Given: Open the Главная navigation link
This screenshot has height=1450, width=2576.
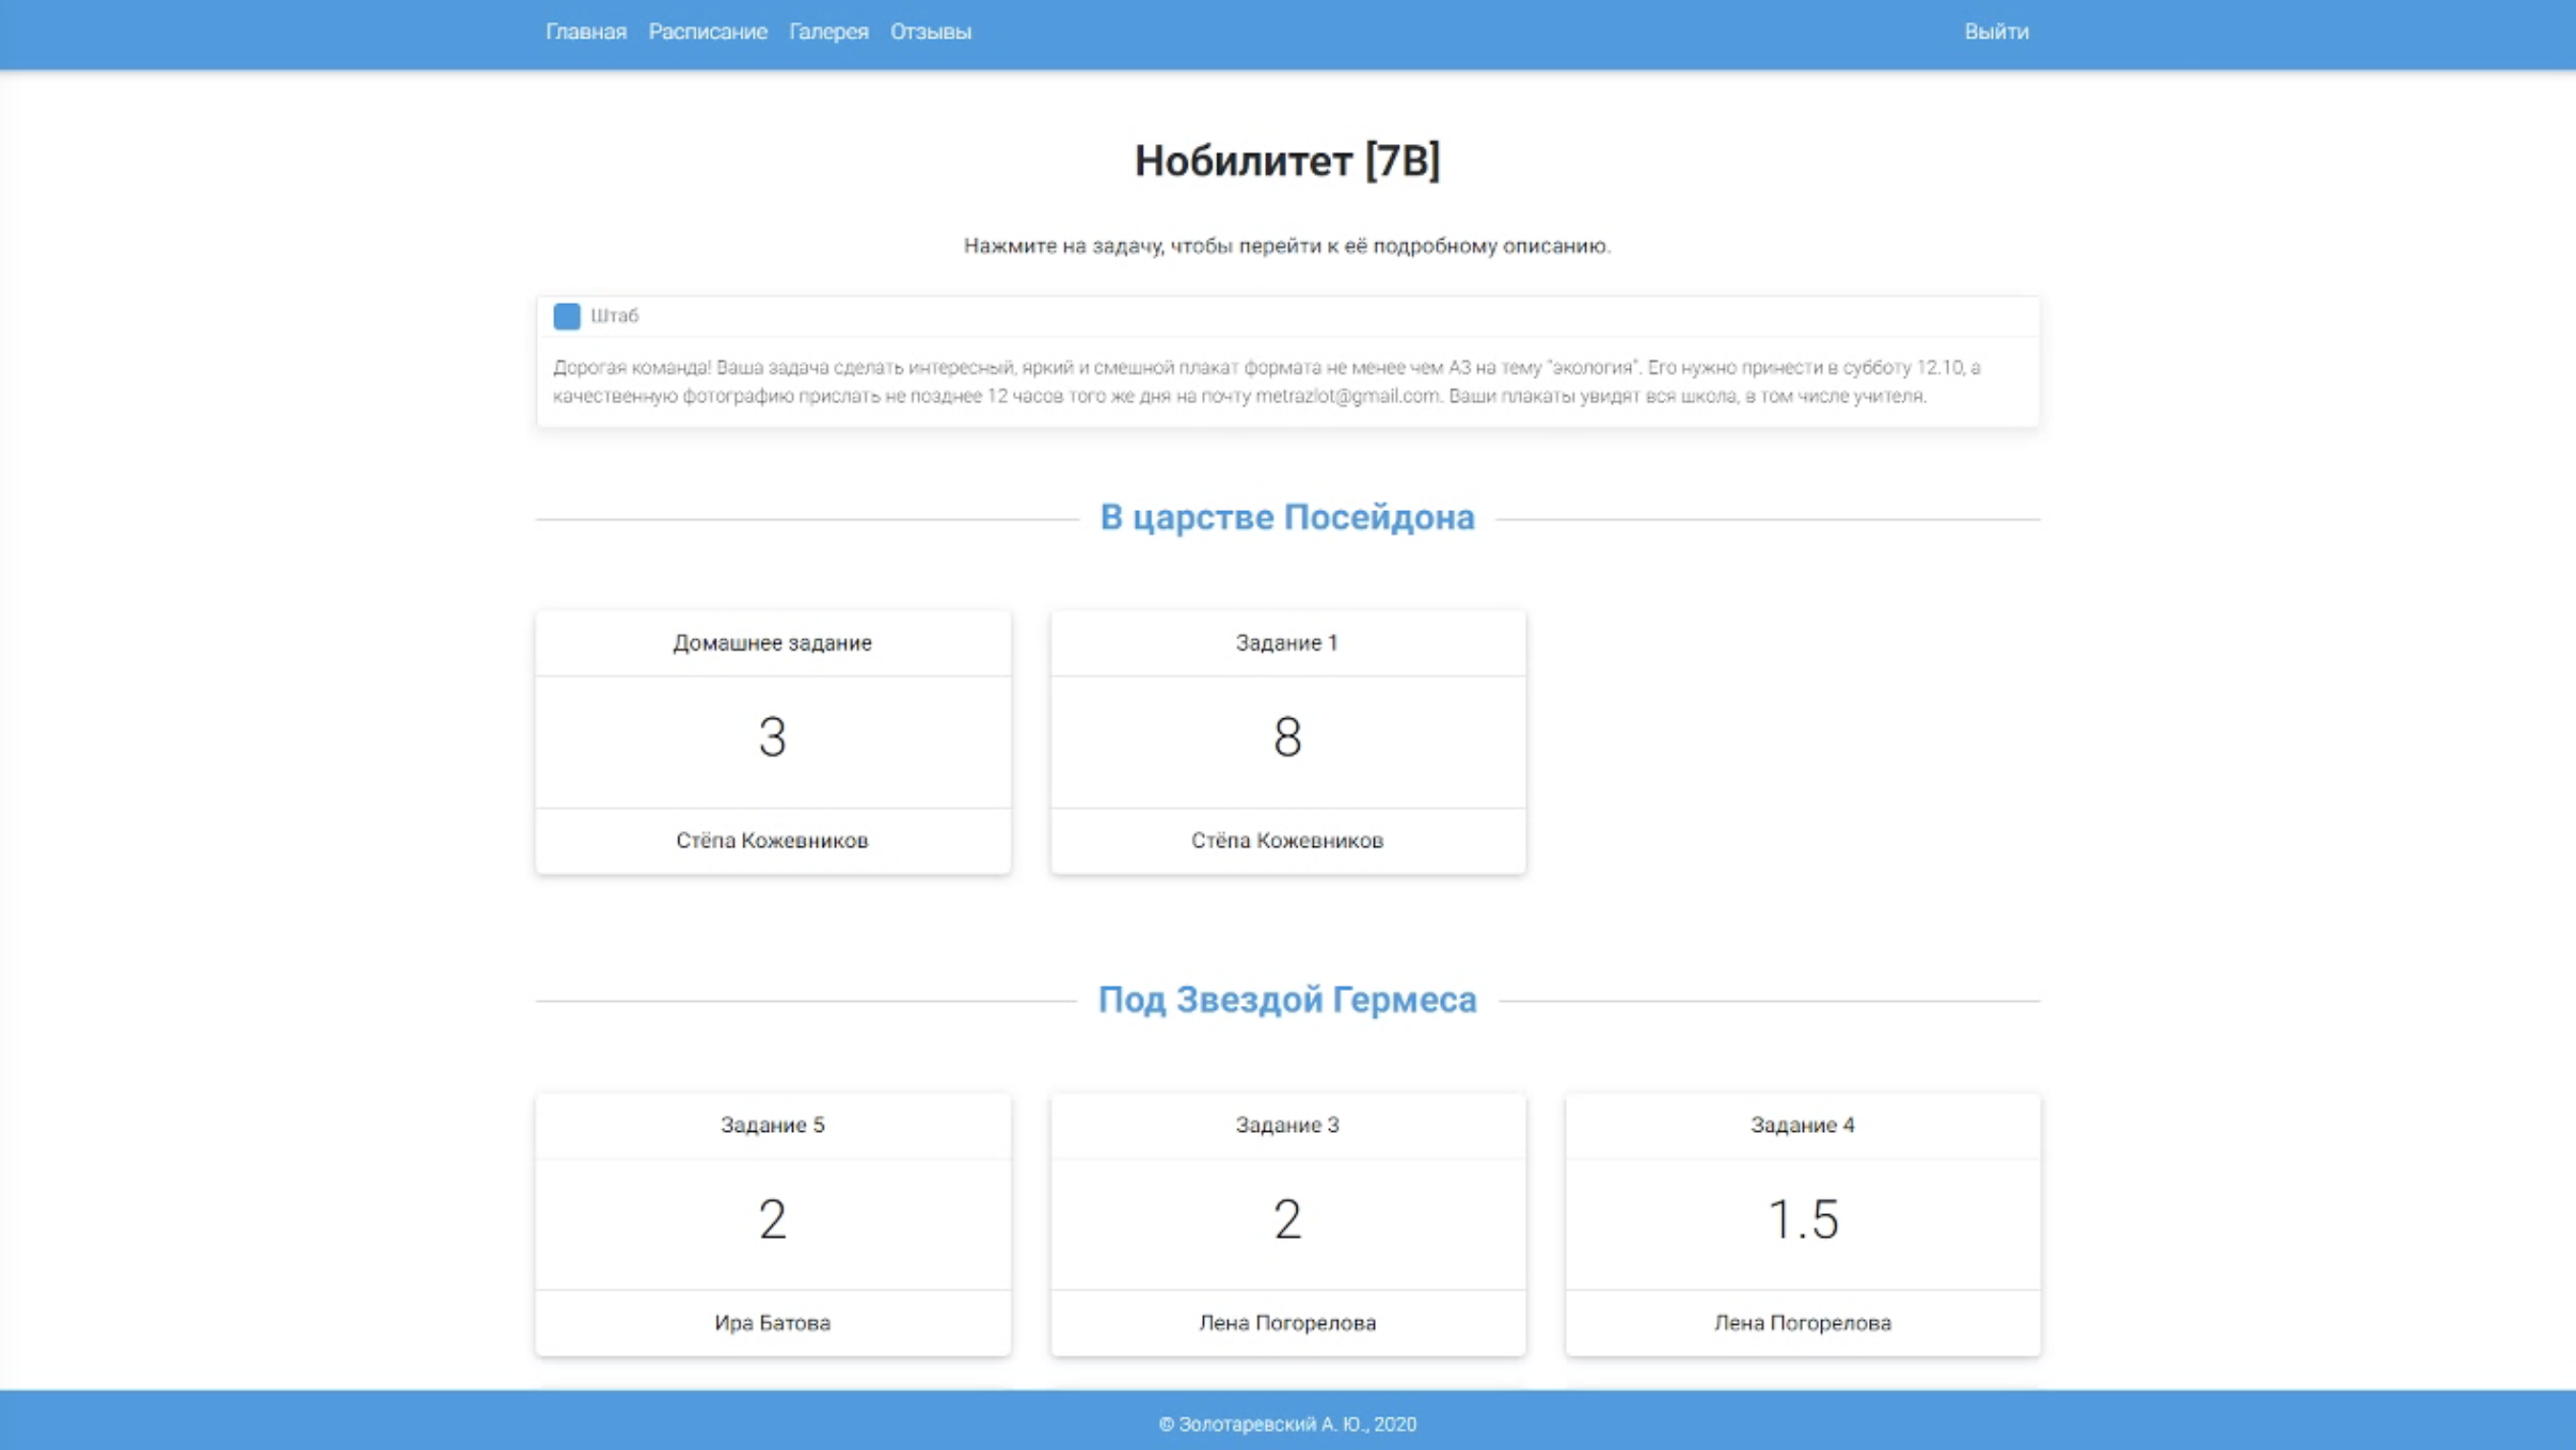Looking at the screenshot, I should pyautogui.click(x=586, y=32).
